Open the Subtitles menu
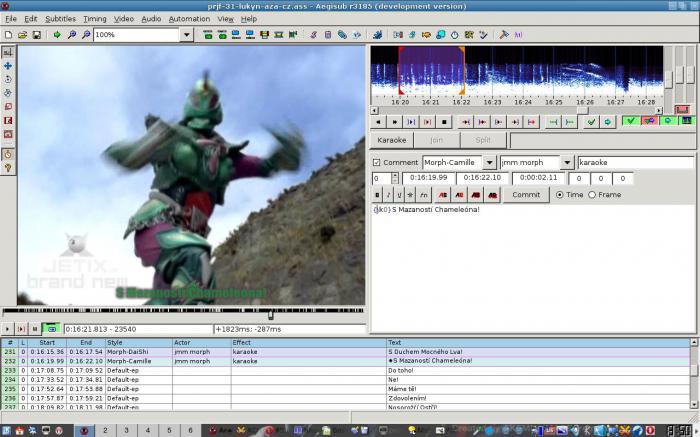700x437 pixels. (60, 19)
